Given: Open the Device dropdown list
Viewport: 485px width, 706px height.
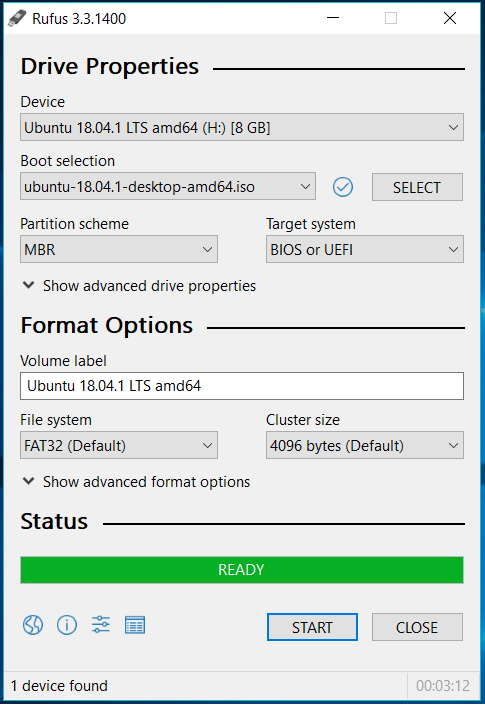Looking at the screenshot, I should [x=242, y=127].
